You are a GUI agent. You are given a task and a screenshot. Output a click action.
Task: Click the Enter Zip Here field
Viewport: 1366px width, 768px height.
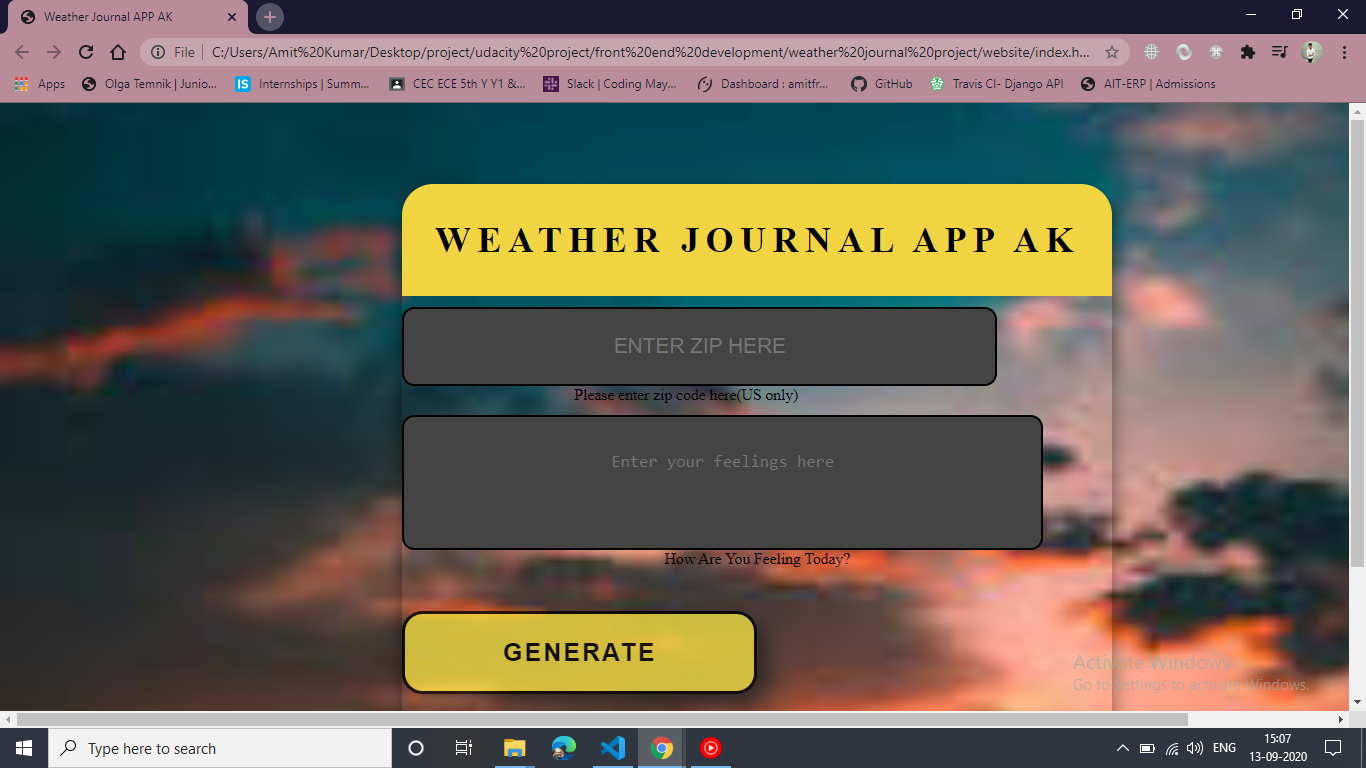tap(699, 346)
